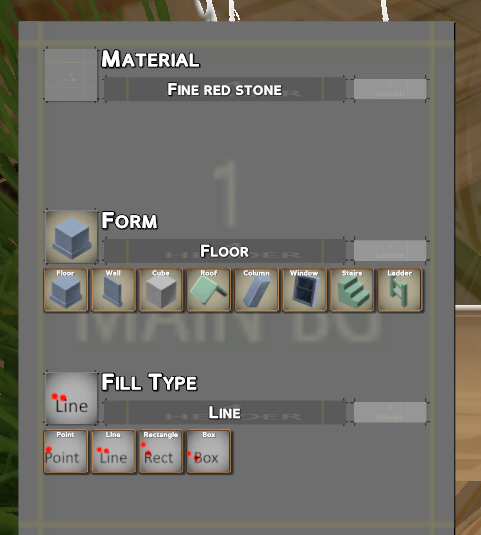Set fill type to Line
The width and height of the screenshot is (481, 535).
click(x=114, y=451)
